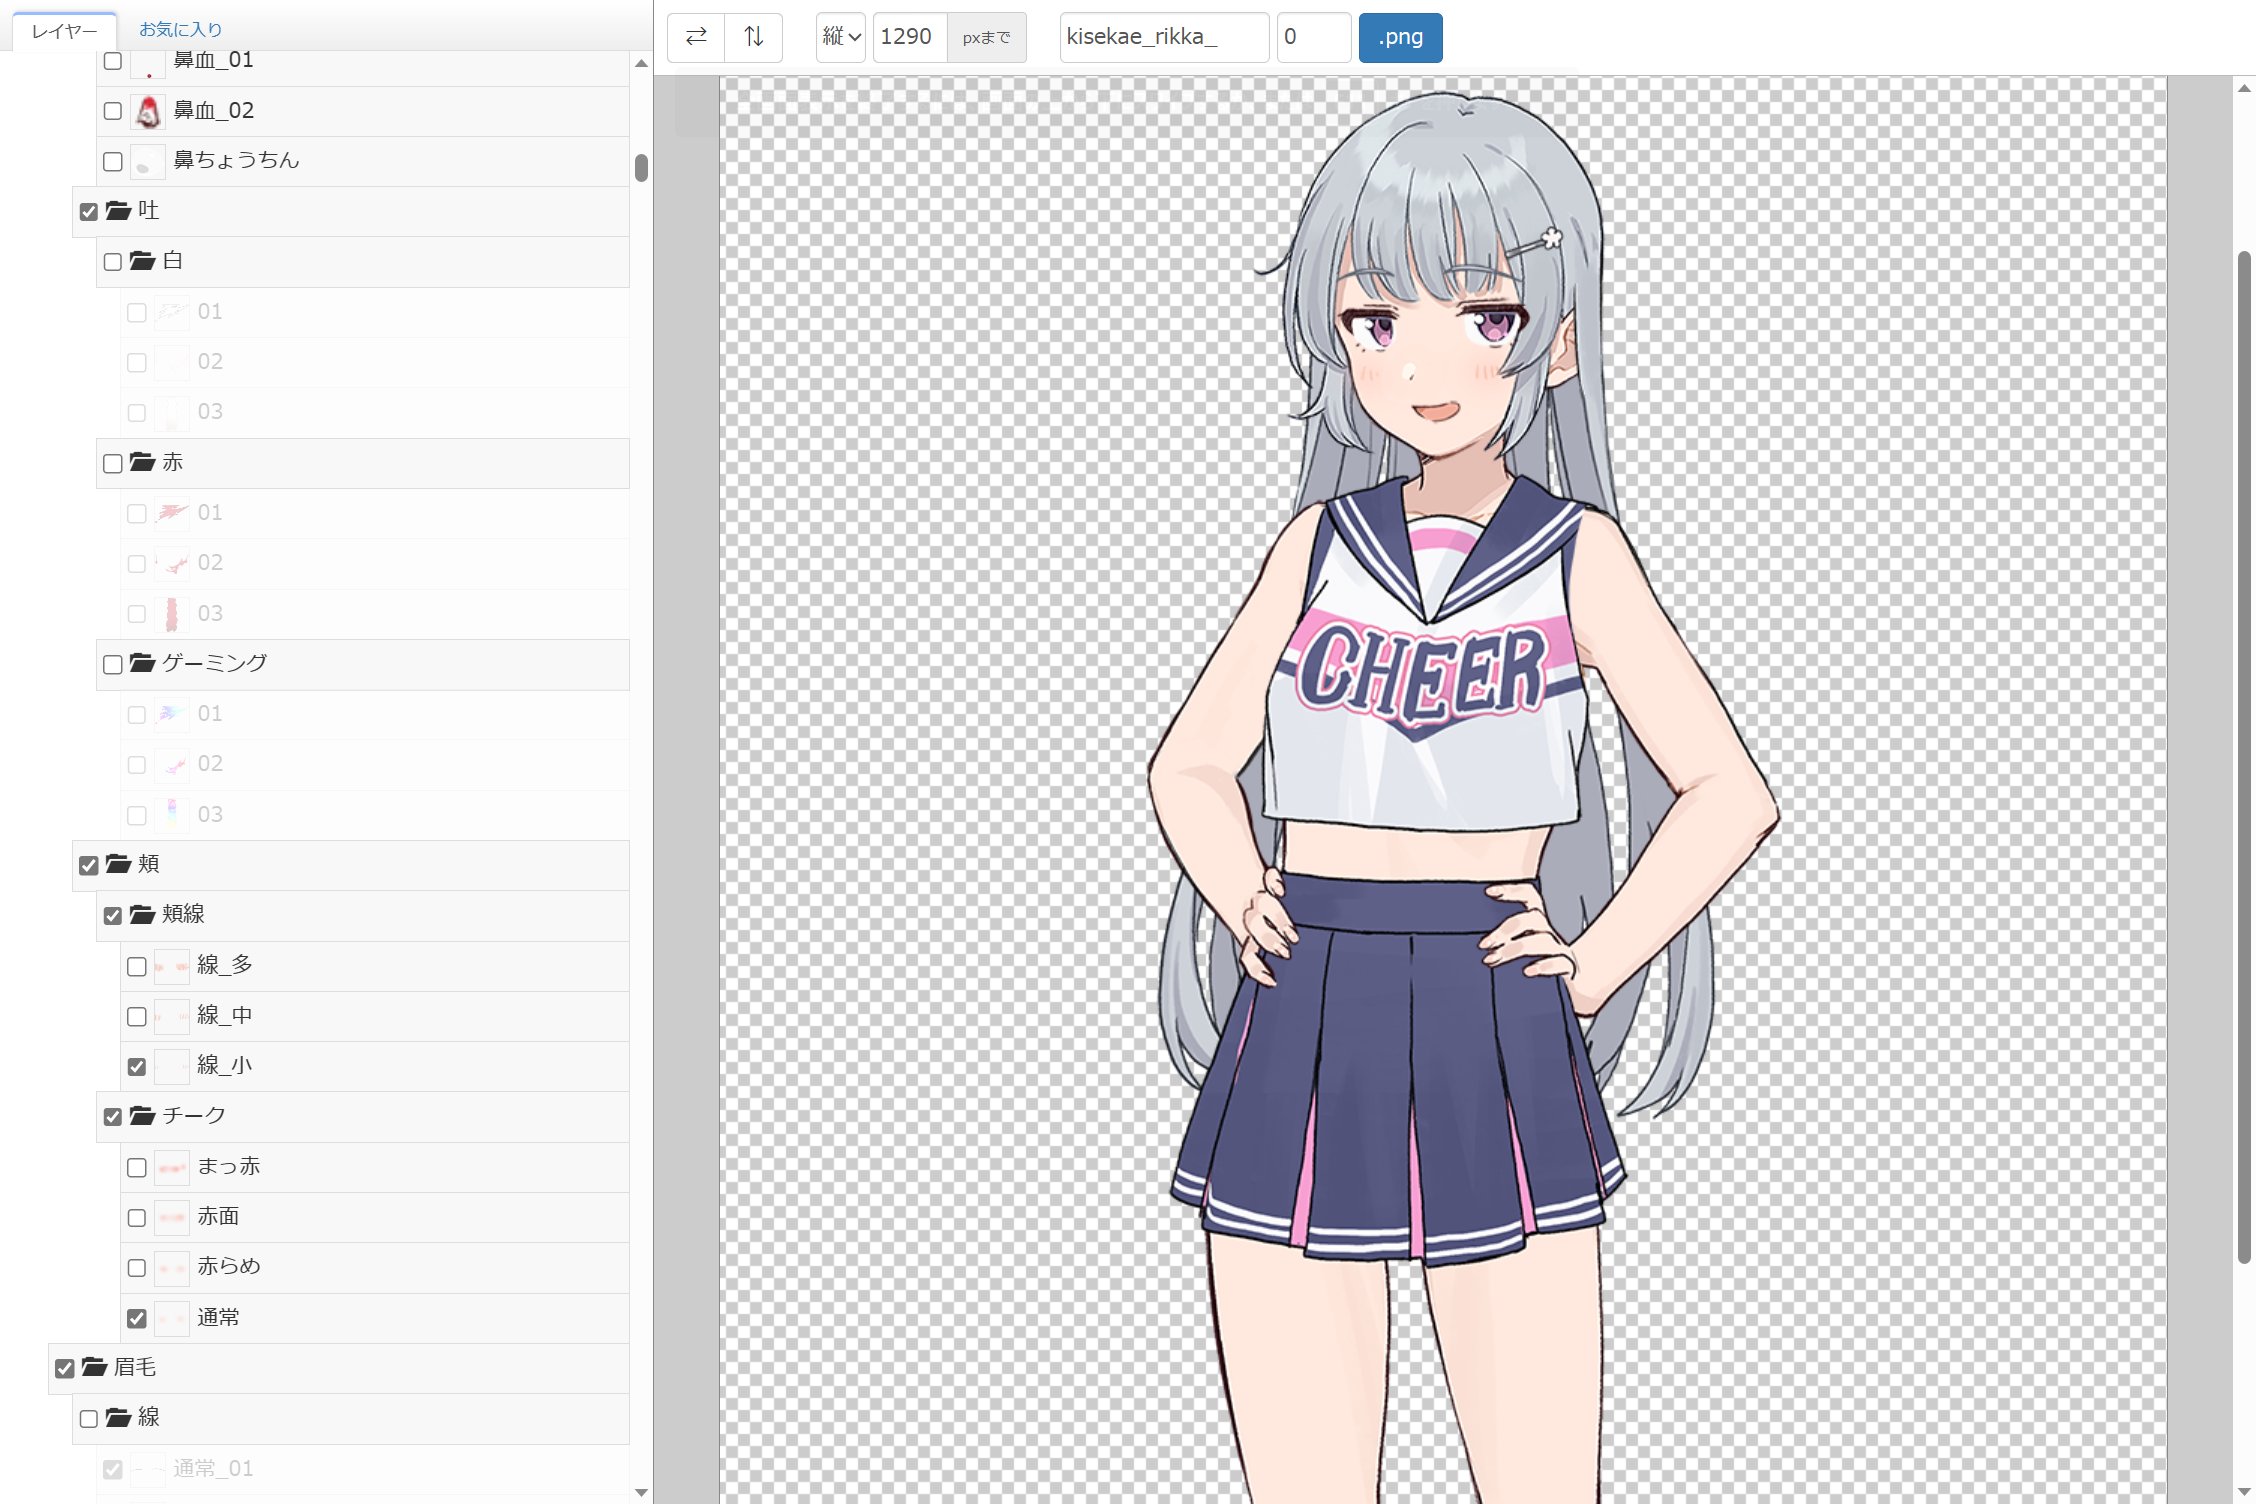This screenshot has height=1504, width=2256.
Task: Select the レイヤー tab
Action: click(64, 31)
